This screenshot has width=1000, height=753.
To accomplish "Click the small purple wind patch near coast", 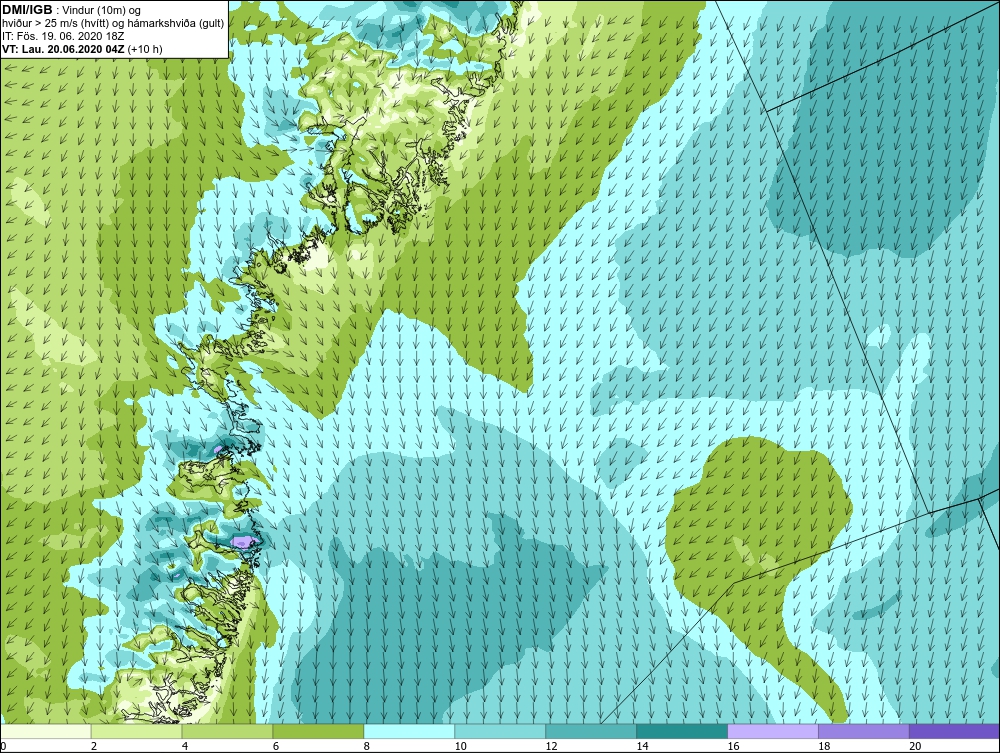I will pos(218,450).
